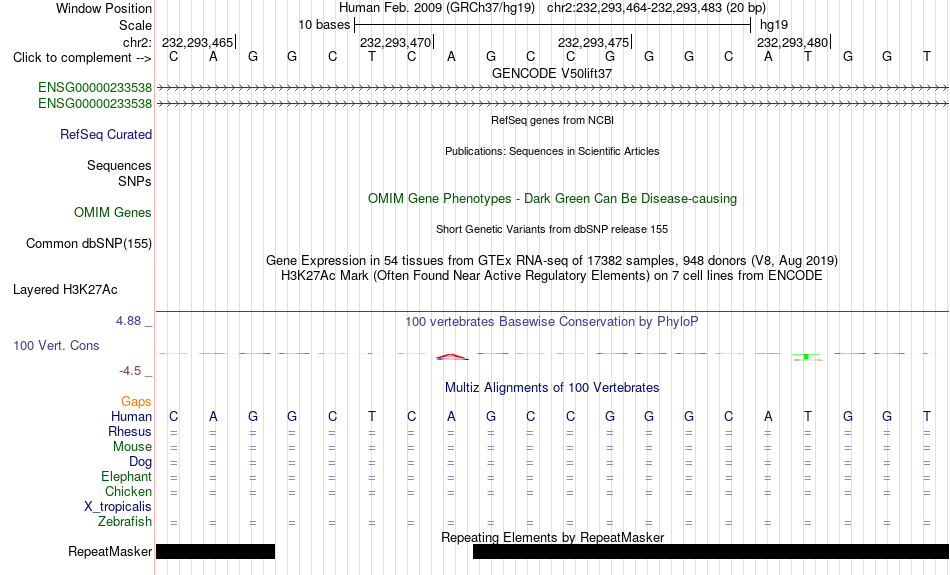Select the Chicken alignment row label
The width and height of the screenshot is (950, 575).
tap(128, 491)
